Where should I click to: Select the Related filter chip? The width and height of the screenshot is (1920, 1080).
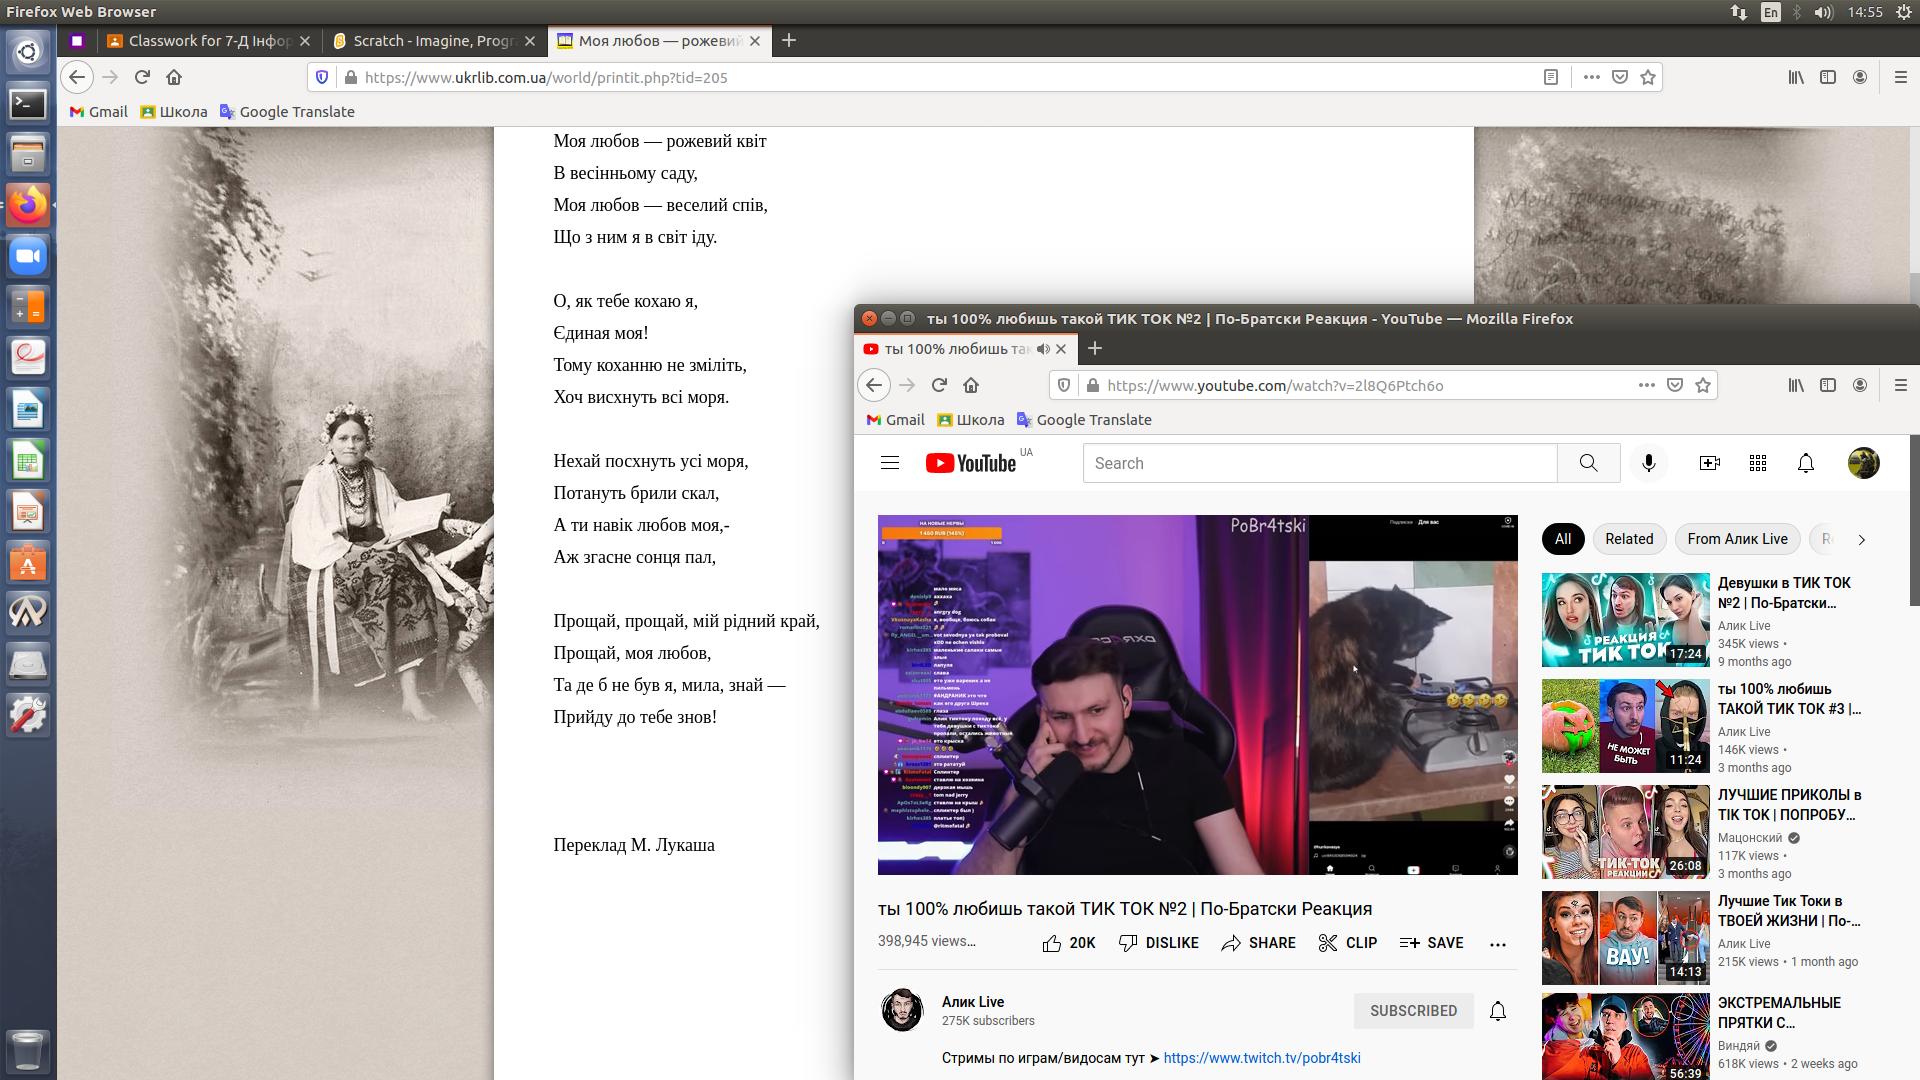pos(1629,539)
